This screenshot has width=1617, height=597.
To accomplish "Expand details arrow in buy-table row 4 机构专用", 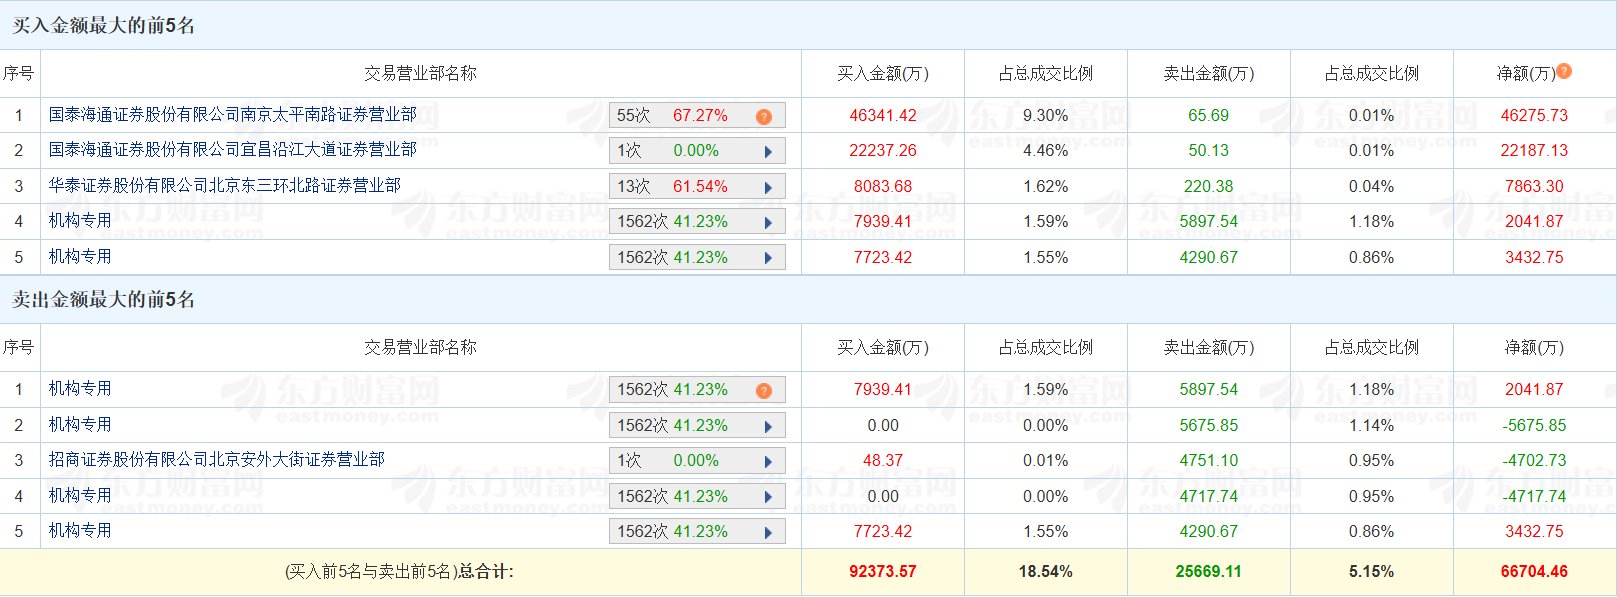I will tap(768, 222).
